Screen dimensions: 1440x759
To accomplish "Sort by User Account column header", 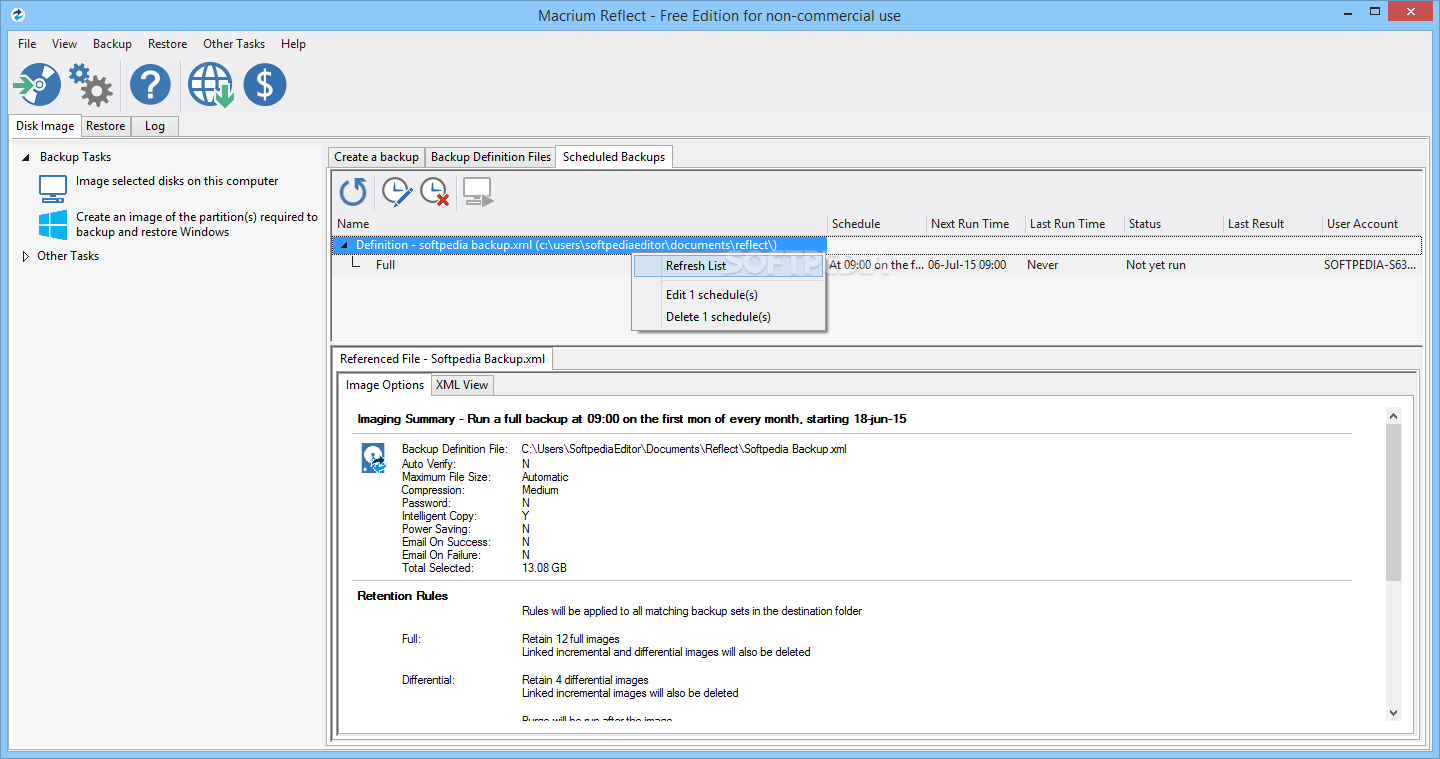I will tap(1372, 224).
